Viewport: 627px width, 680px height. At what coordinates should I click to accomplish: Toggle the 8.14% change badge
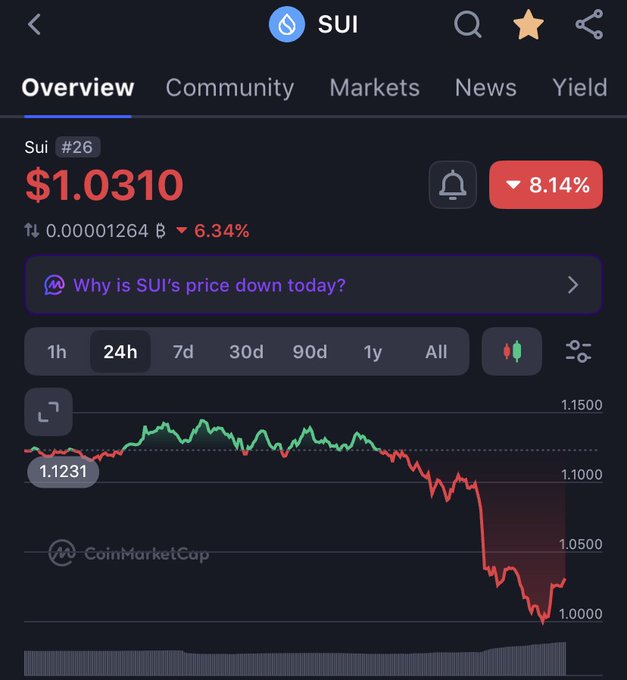546,185
